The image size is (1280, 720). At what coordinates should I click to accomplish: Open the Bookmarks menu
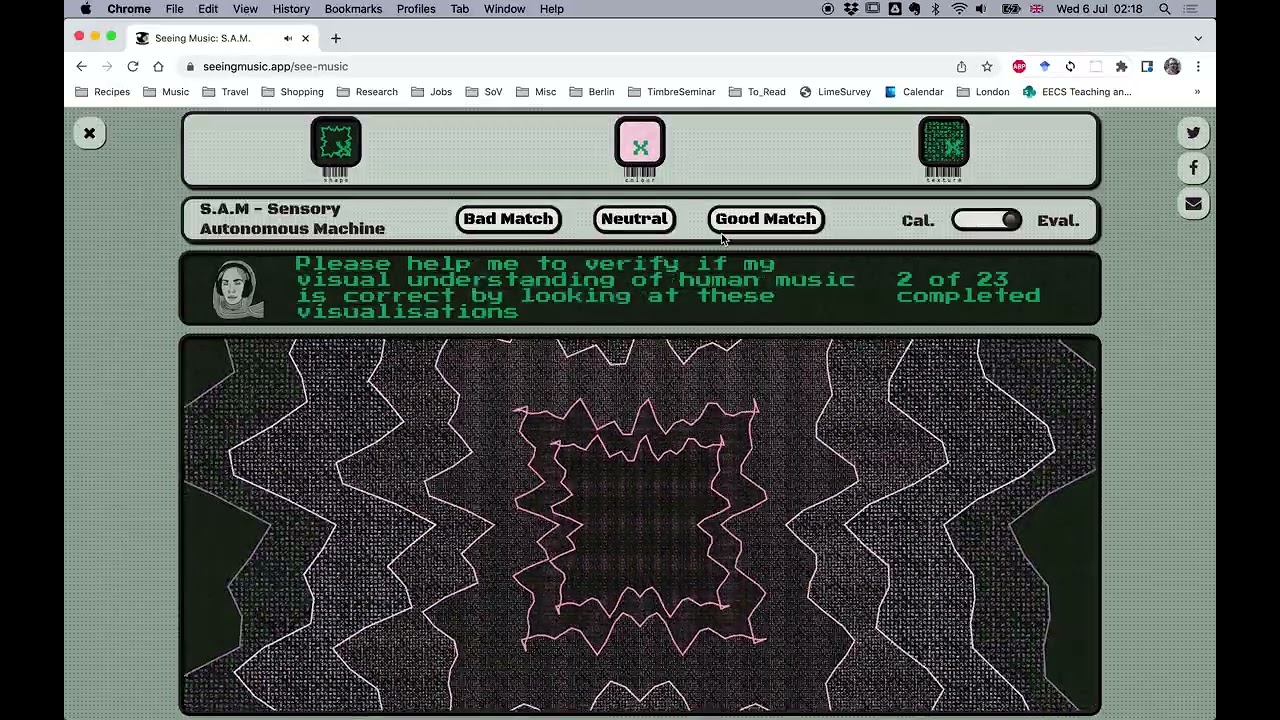click(x=353, y=9)
